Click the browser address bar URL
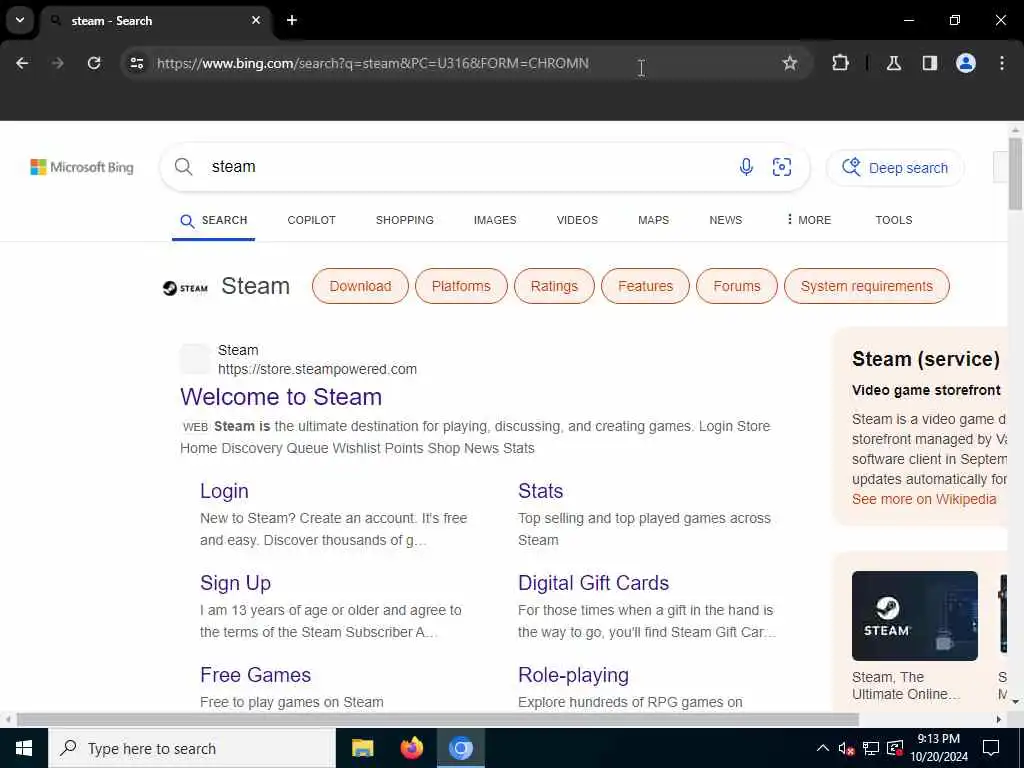1024x768 pixels. pyautogui.click(x=373, y=63)
